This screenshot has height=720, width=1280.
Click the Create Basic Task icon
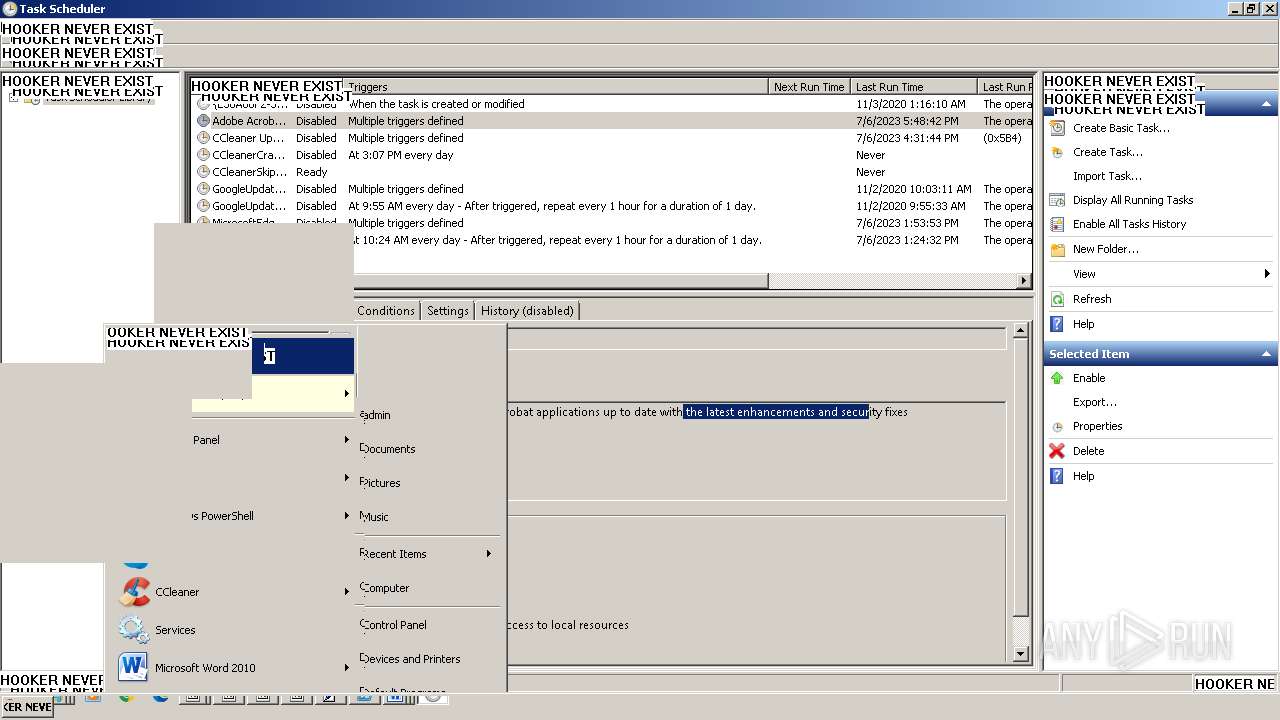point(1057,128)
